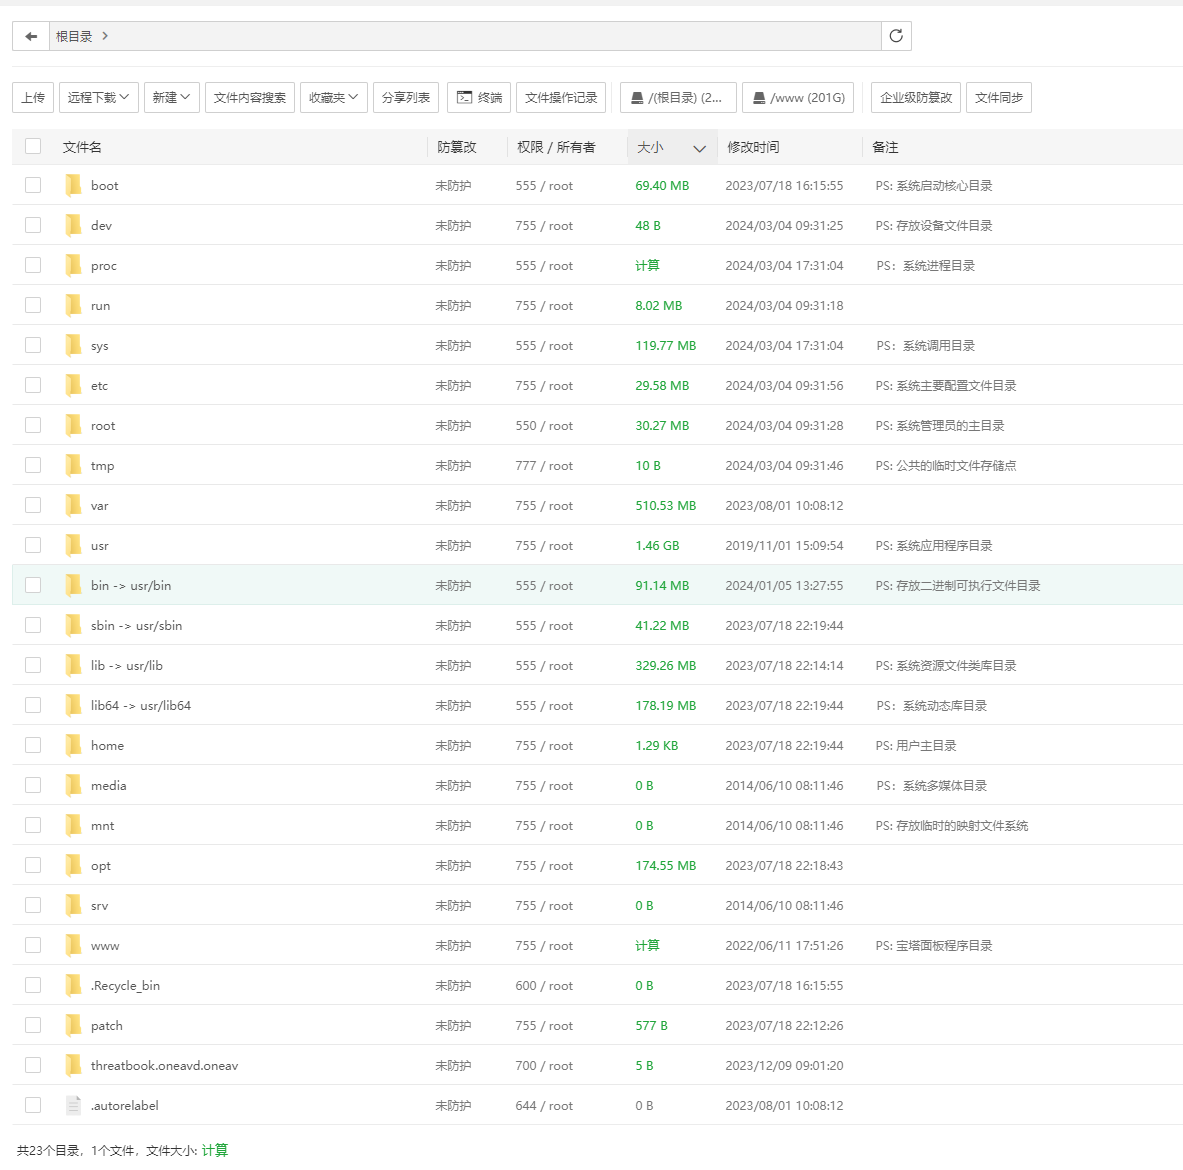
Task: Open the /(根目录) disk button
Action: pyautogui.click(x=678, y=97)
